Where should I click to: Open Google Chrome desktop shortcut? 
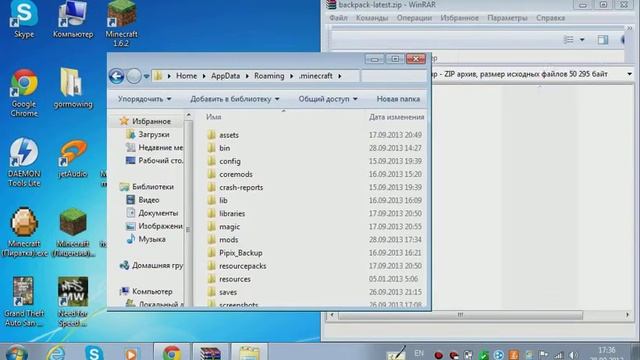[24, 93]
